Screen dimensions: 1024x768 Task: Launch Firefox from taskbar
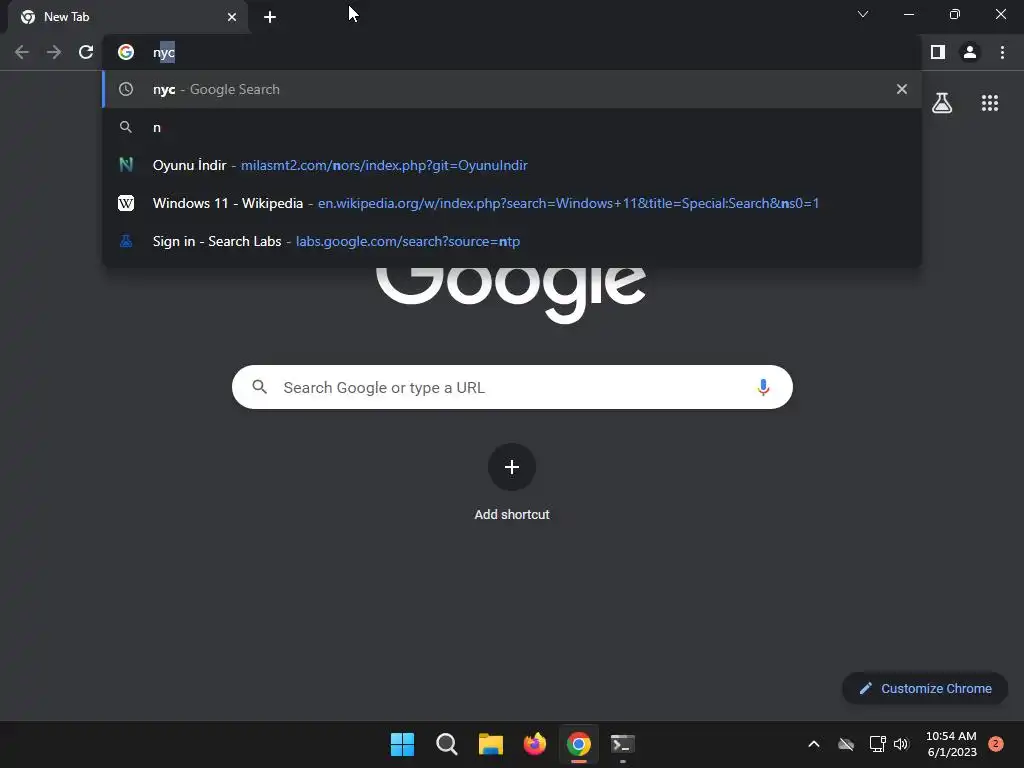pos(535,744)
